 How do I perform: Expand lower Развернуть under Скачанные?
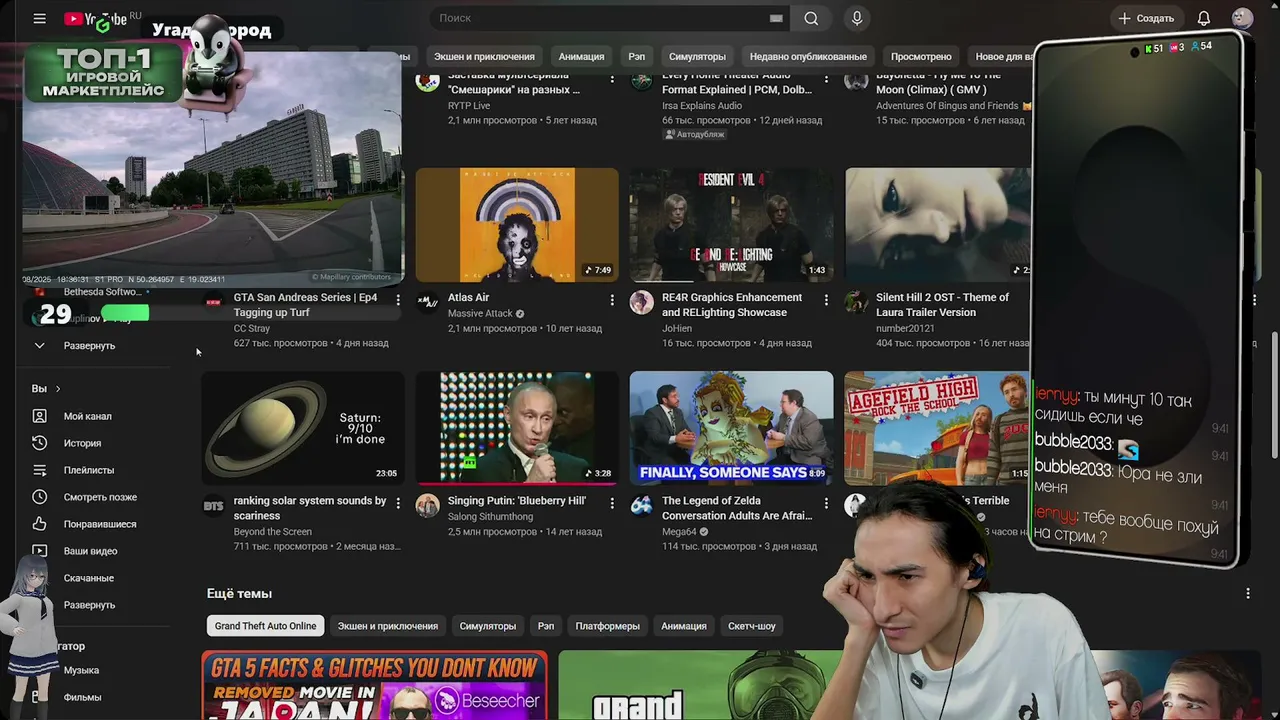(89, 605)
